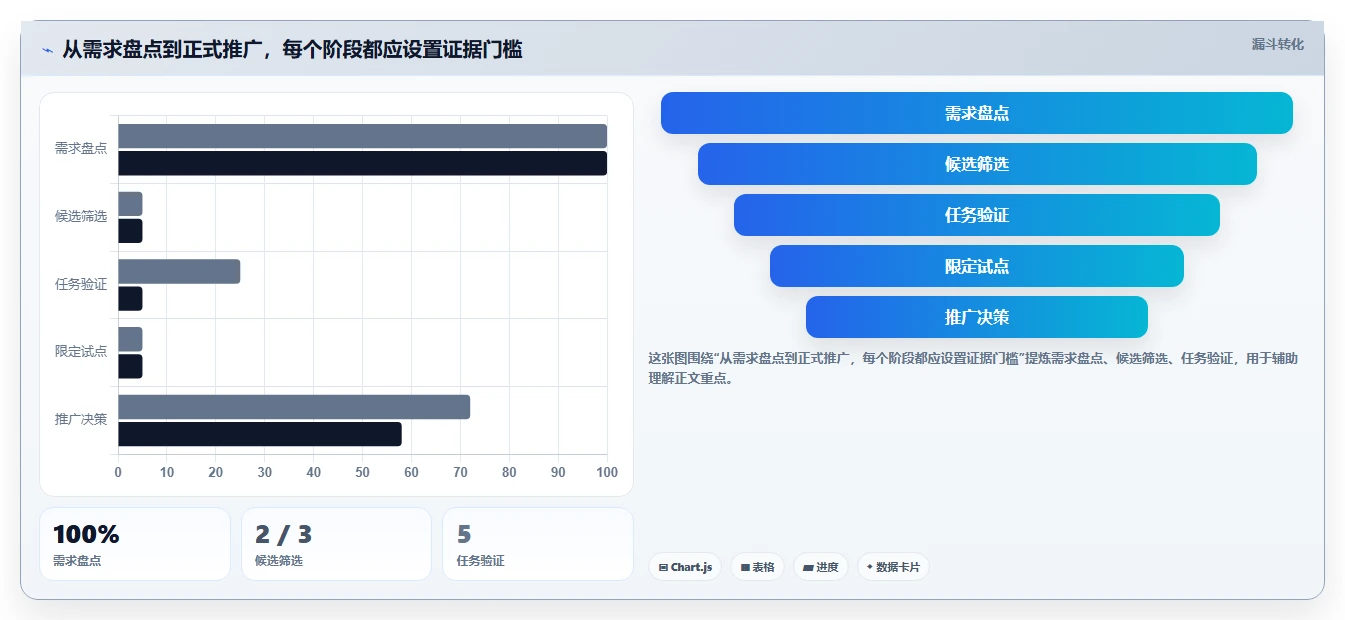Click the dark 任务验证 bar in the chart
1345x620 pixels.
point(130,299)
